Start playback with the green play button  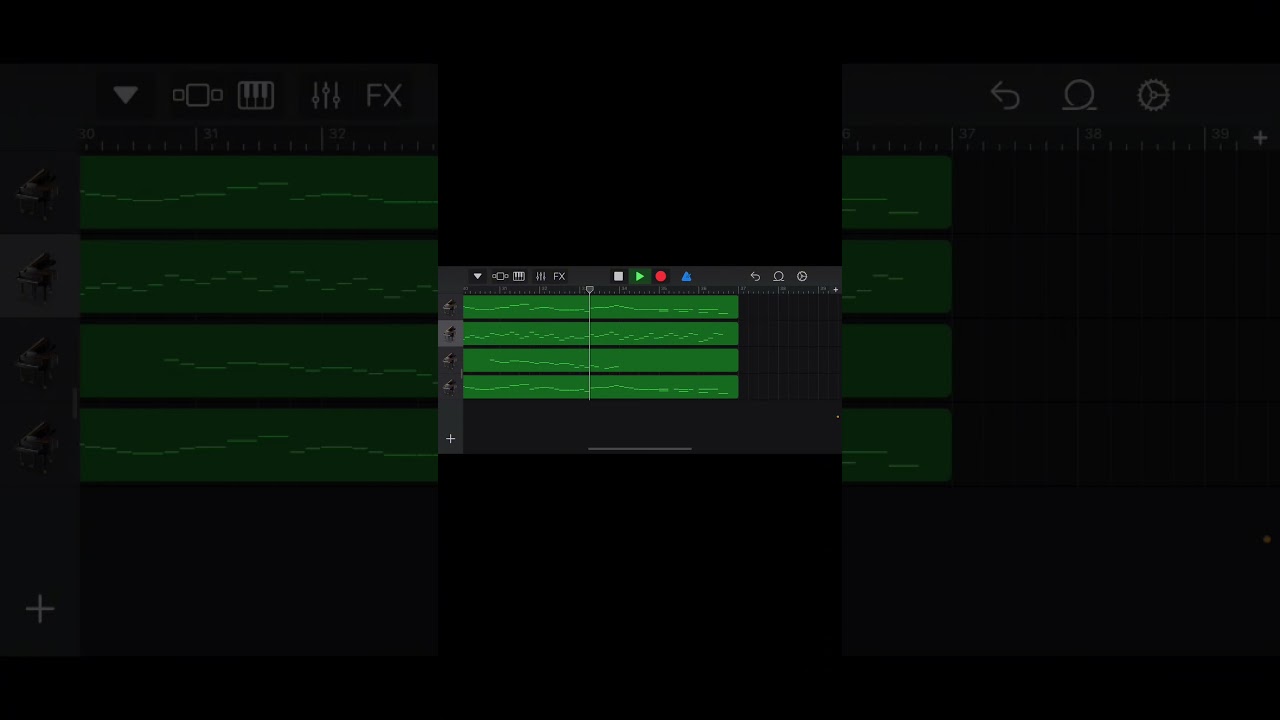point(640,276)
